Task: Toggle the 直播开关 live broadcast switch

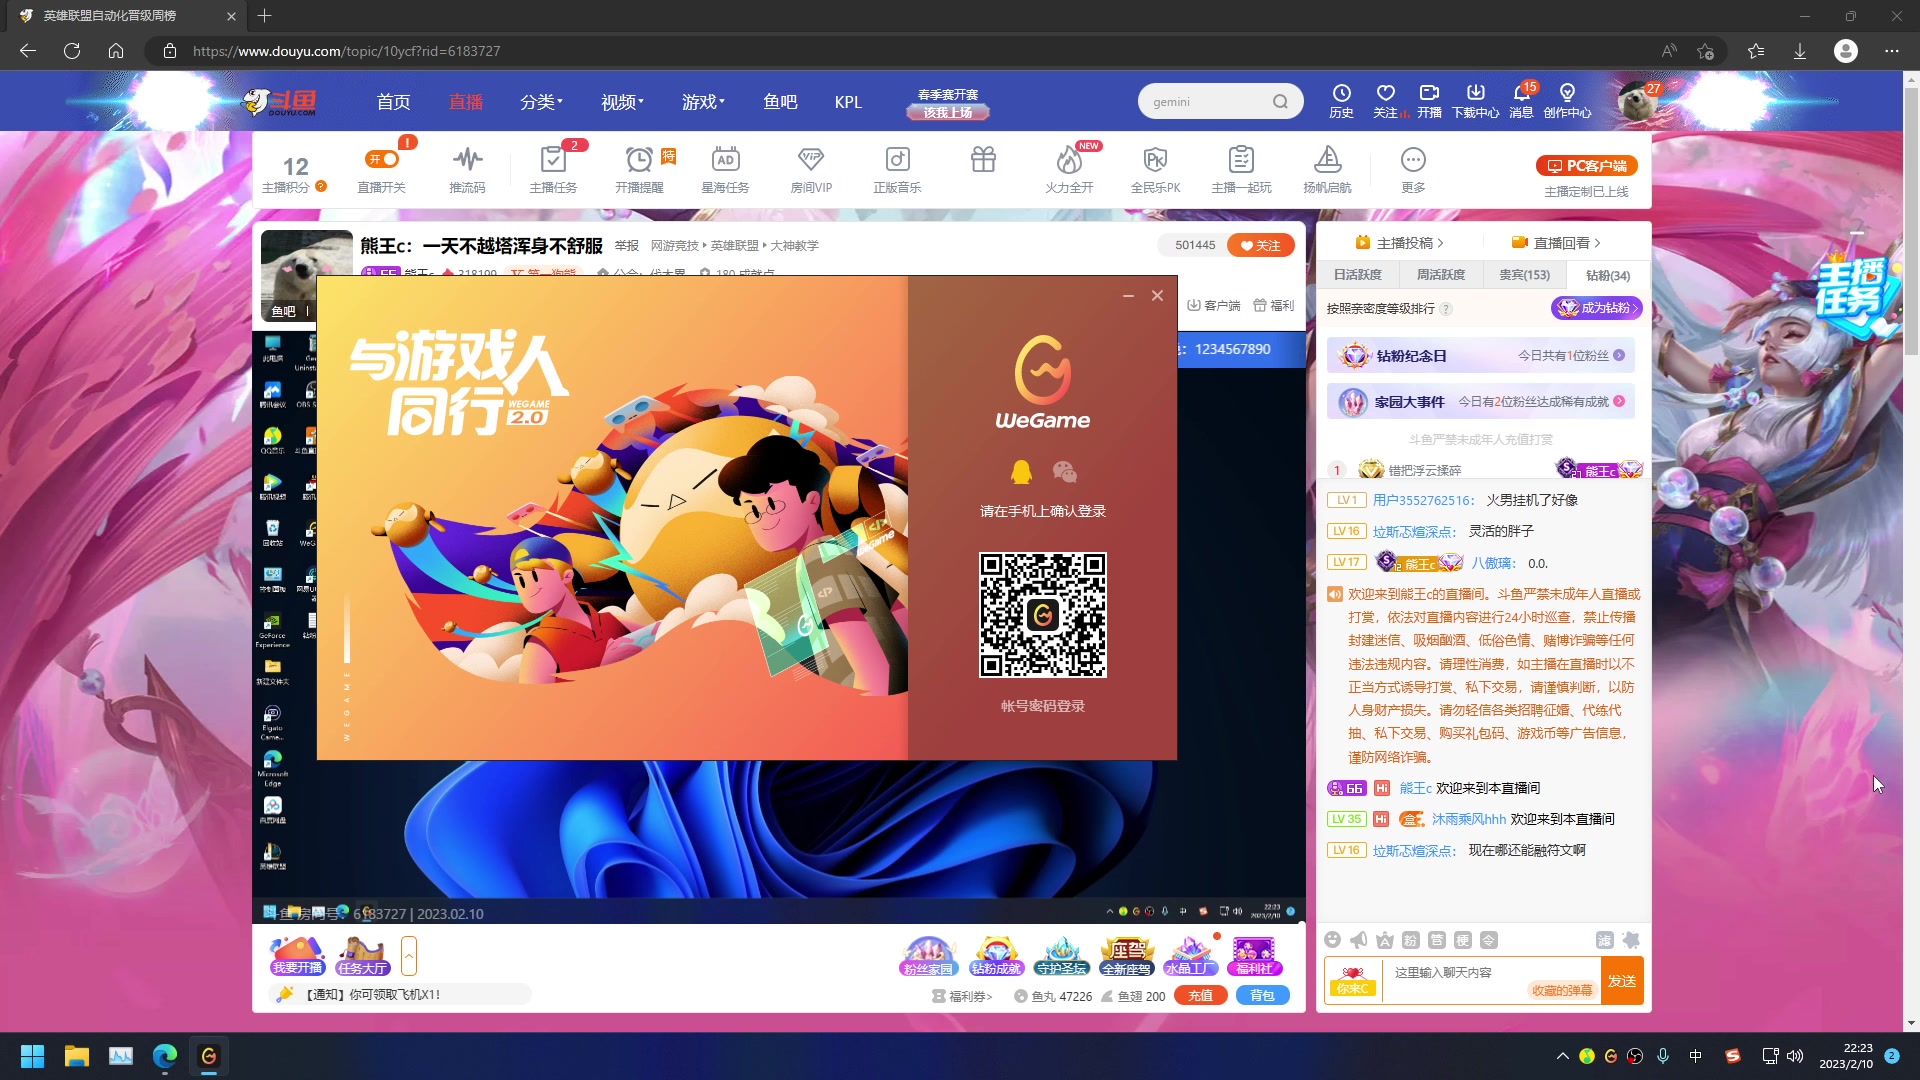Action: [381, 158]
